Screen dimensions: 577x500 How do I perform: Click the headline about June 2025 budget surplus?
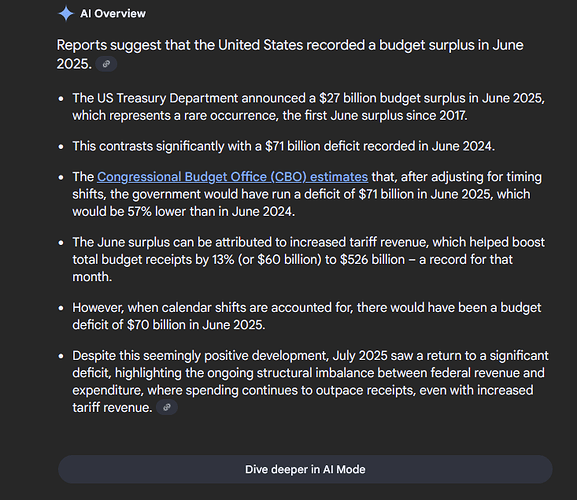point(290,54)
